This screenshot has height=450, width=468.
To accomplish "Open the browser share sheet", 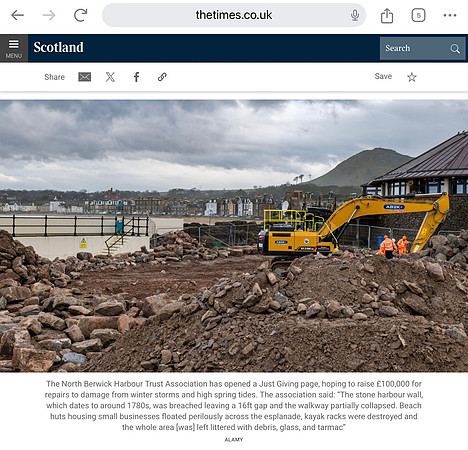I will (x=387, y=15).
